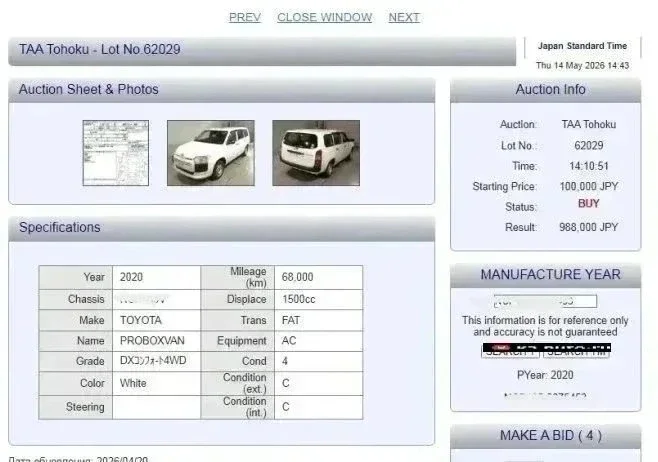Click the Japan Standard Time label
The image size is (658, 462).
pyautogui.click(x=582, y=46)
